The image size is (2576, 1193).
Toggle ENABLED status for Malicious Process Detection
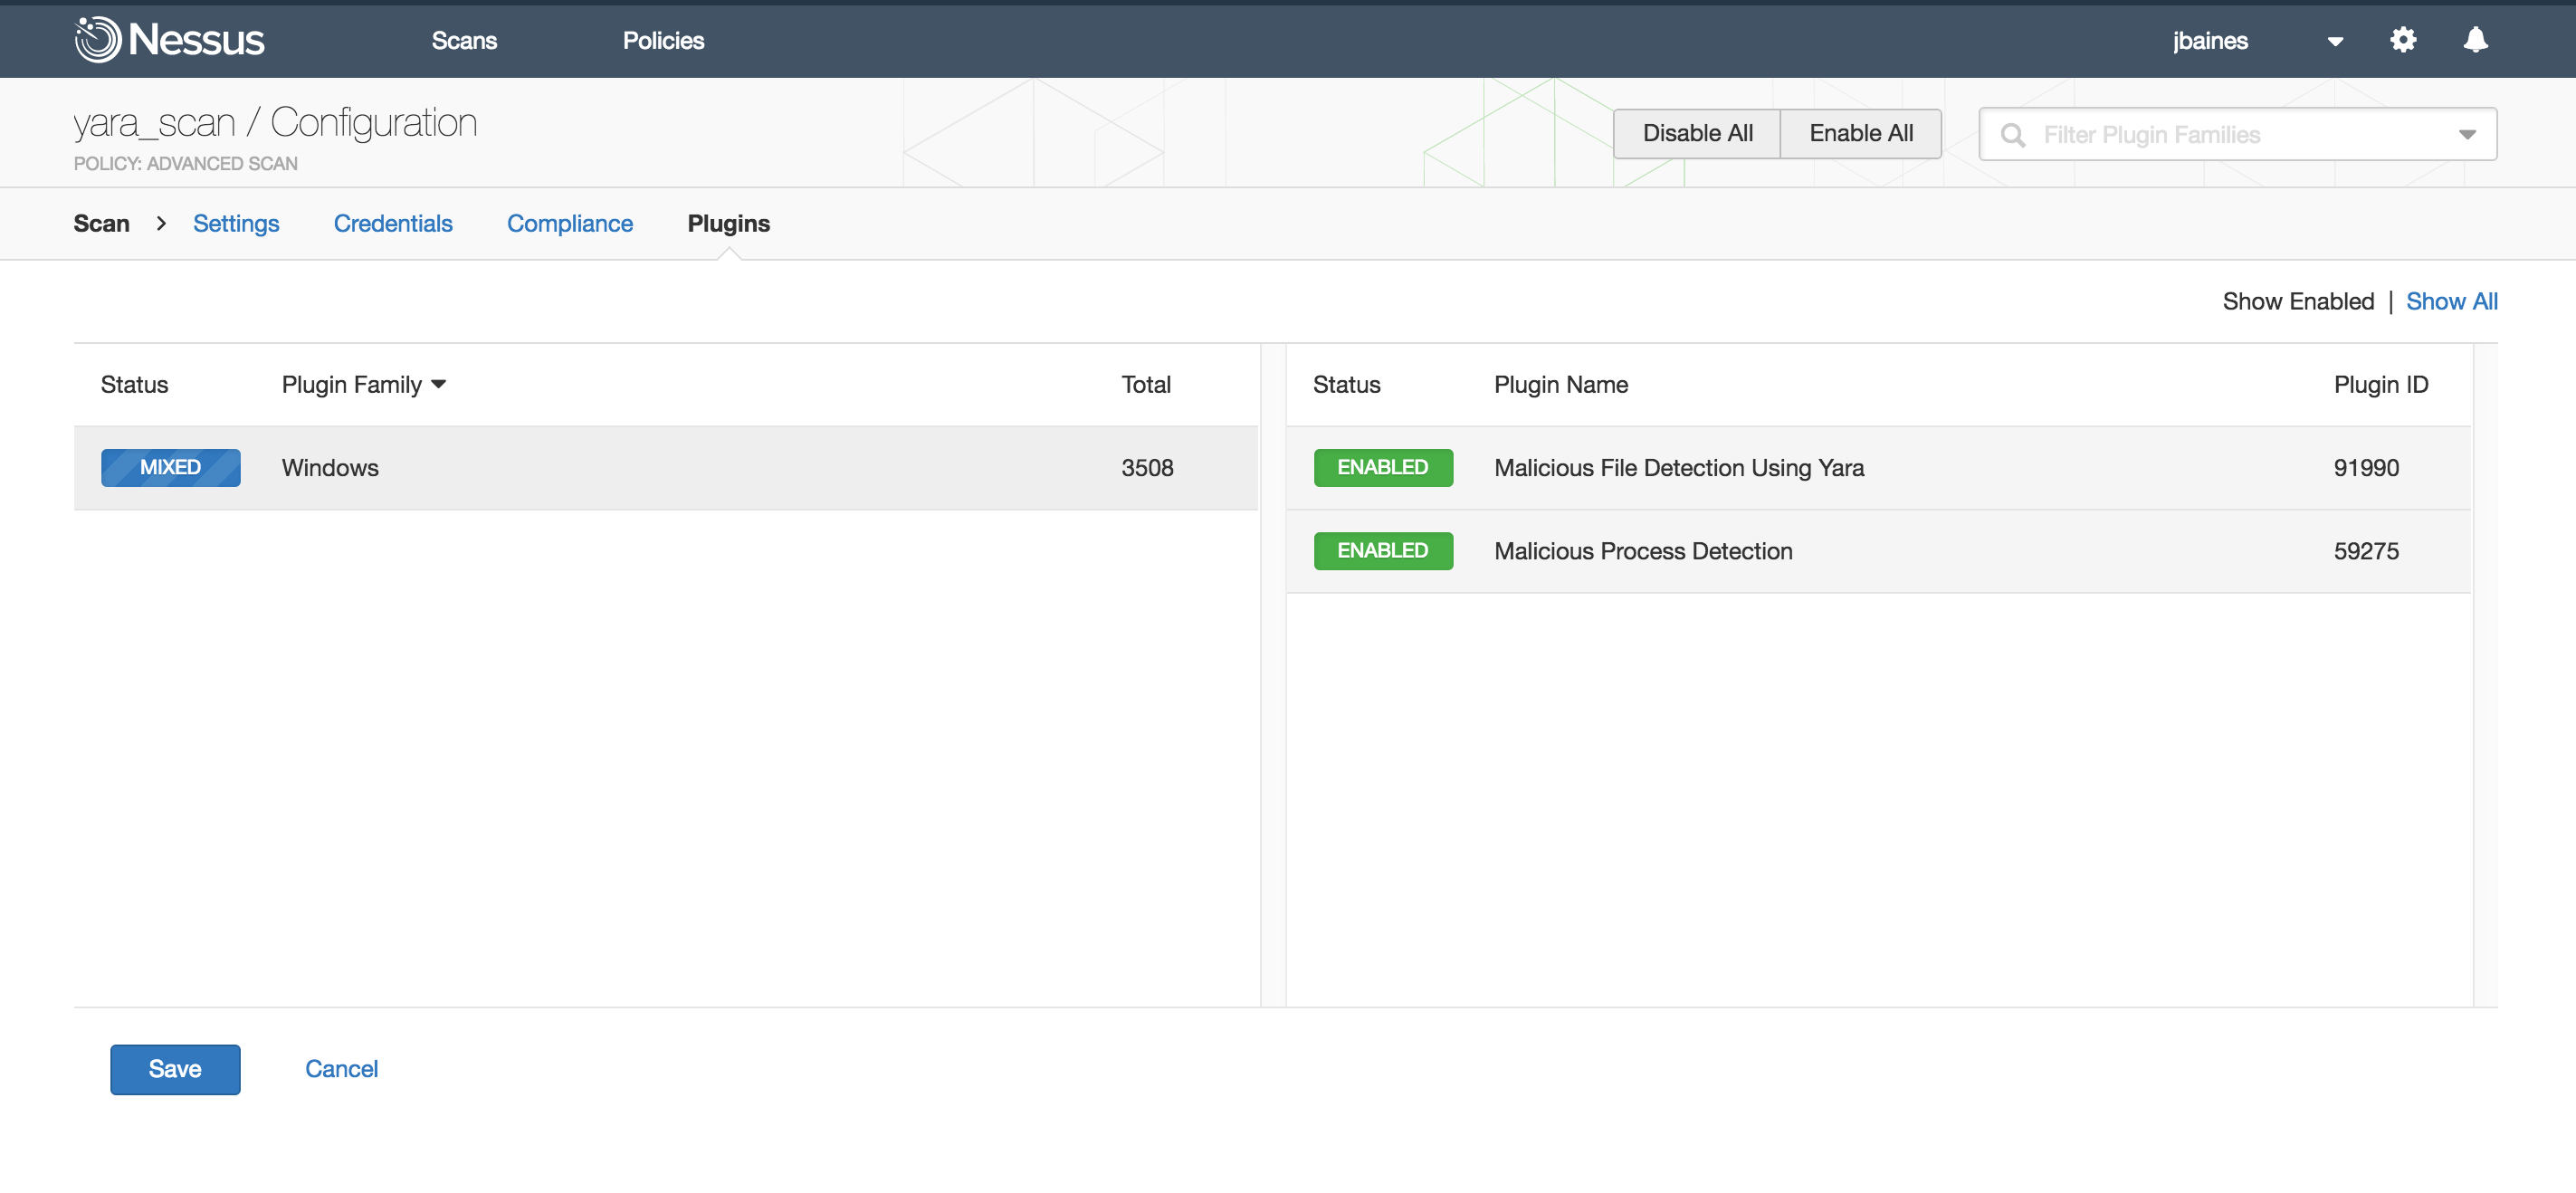pos(1382,550)
